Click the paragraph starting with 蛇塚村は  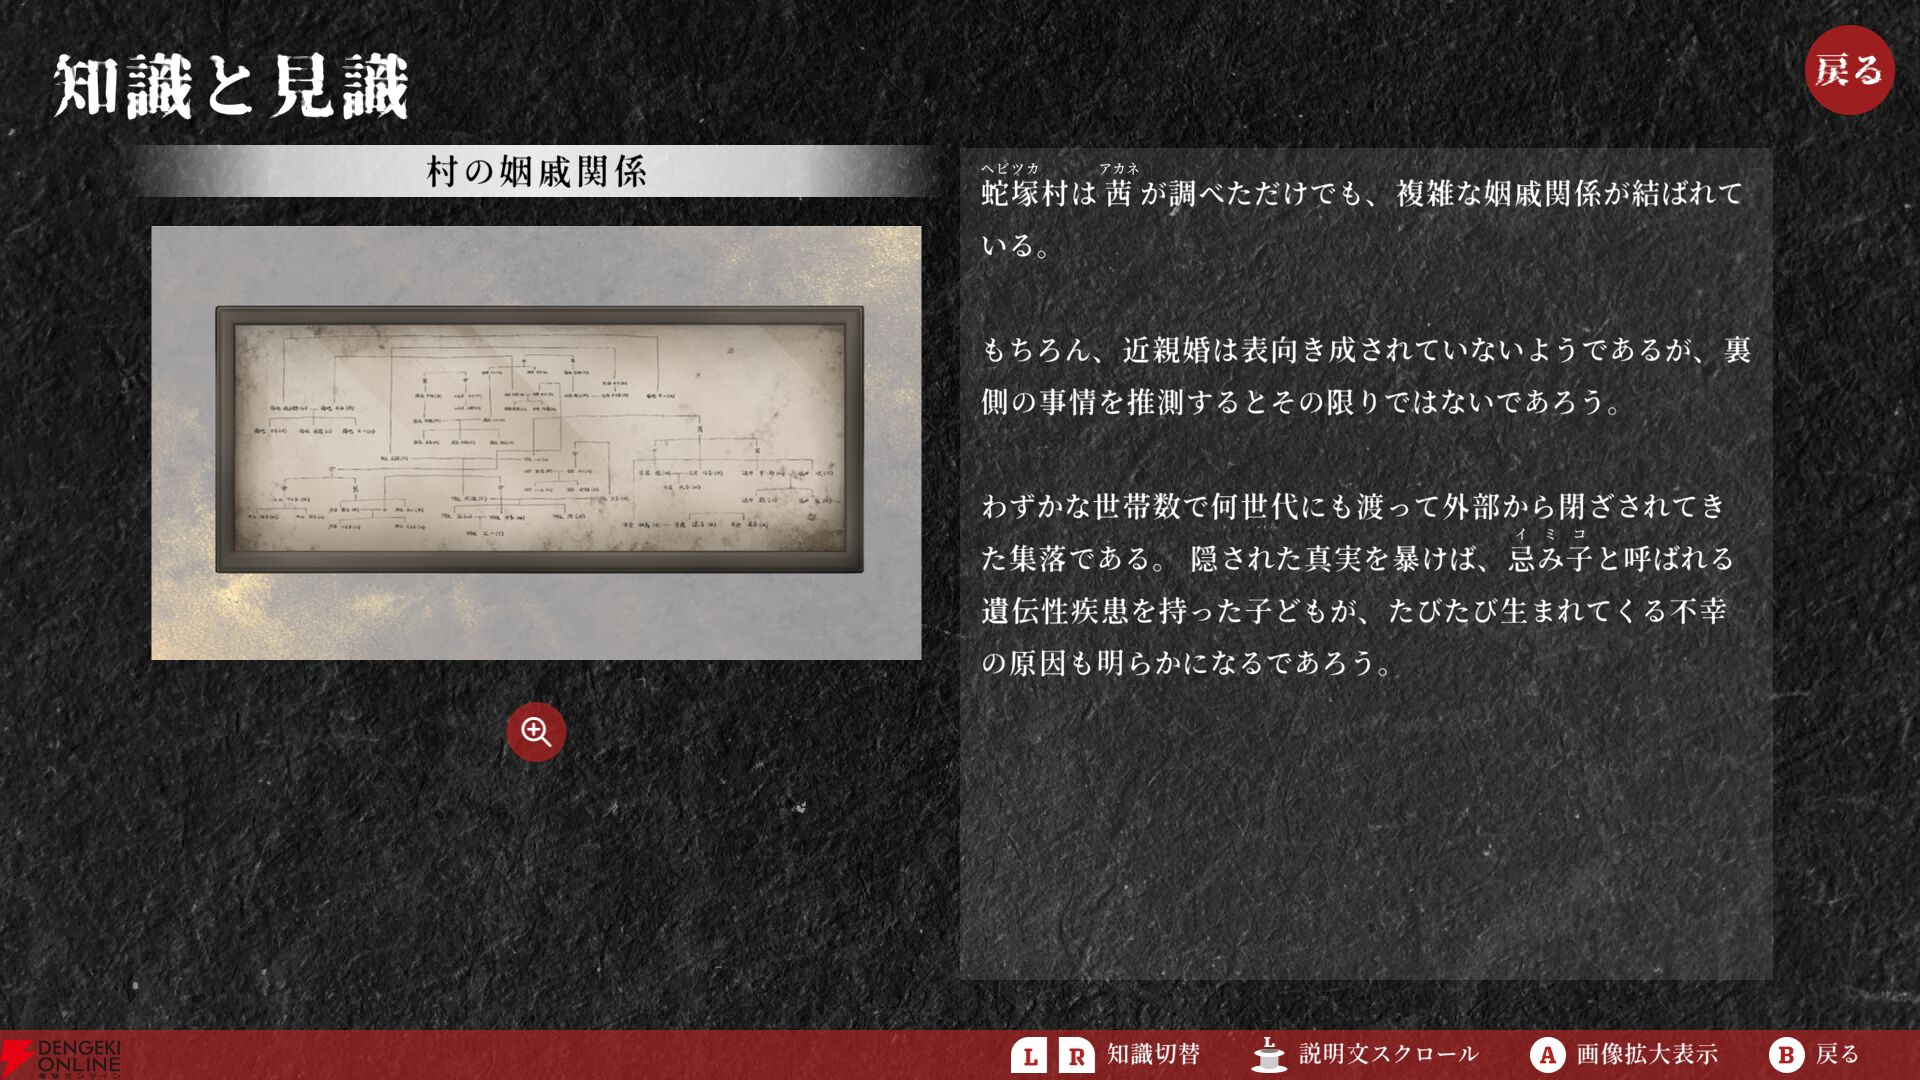click(x=1362, y=211)
